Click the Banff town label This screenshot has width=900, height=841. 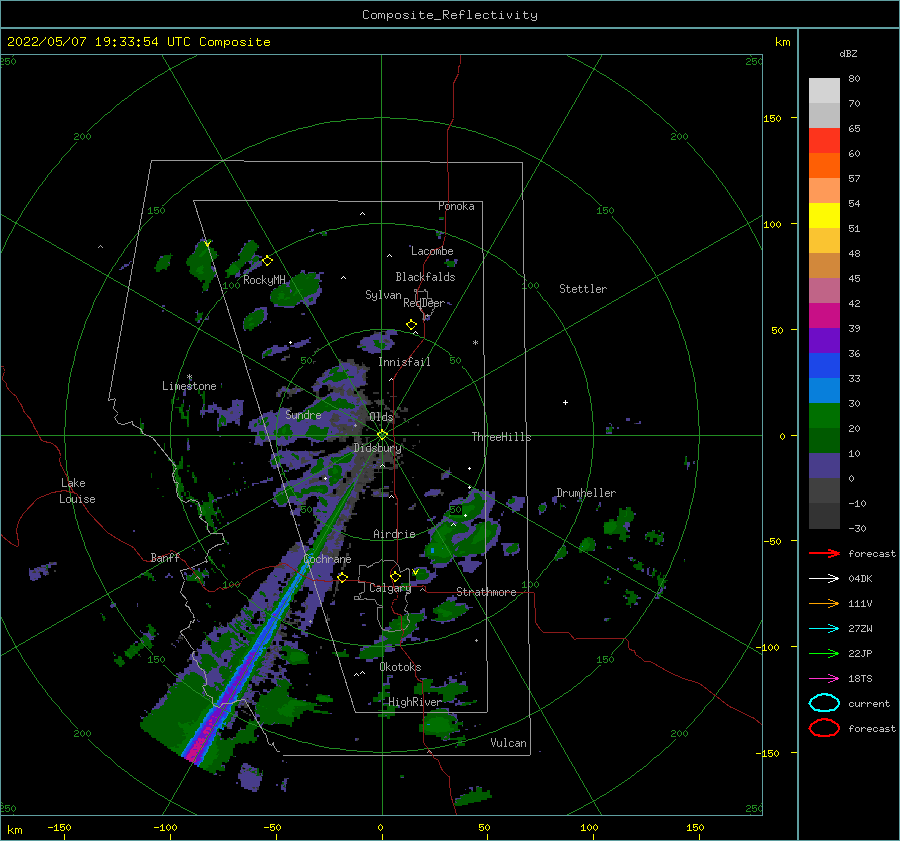(x=165, y=557)
